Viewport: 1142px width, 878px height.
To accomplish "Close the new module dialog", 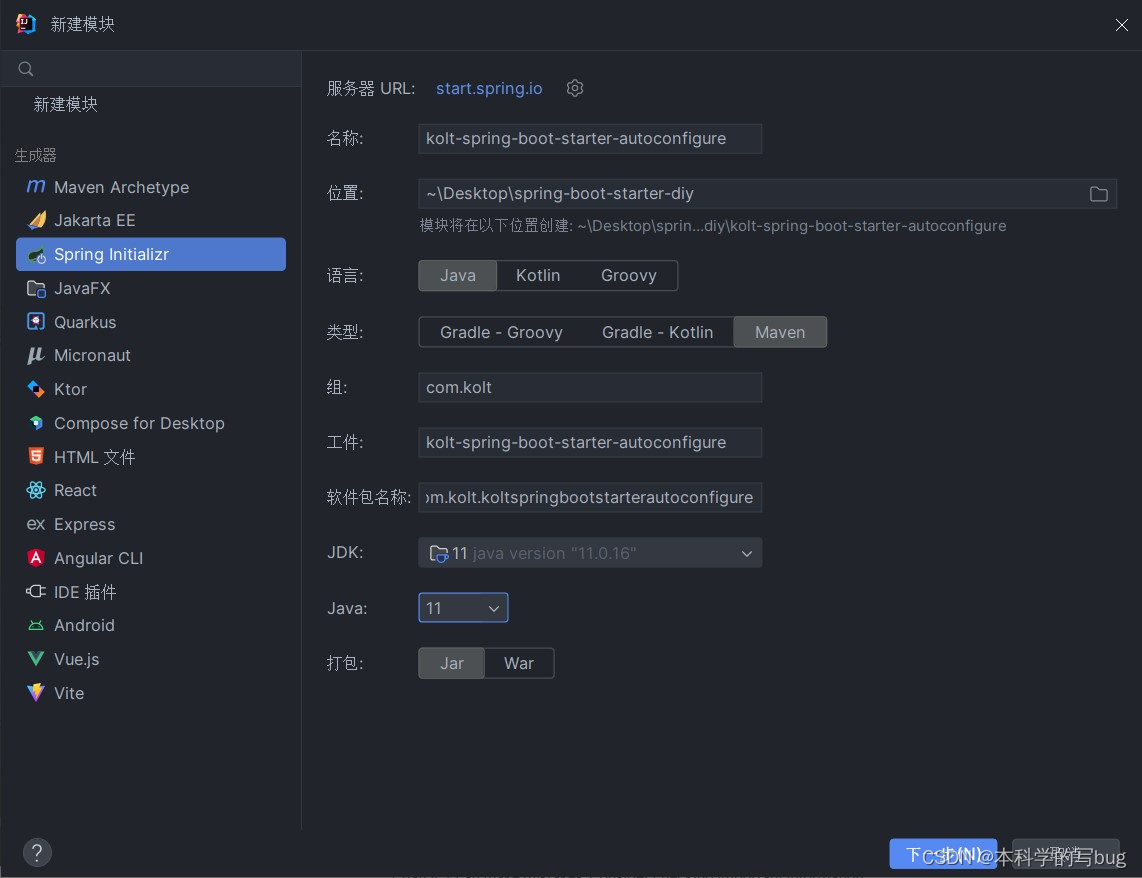I will [1122, 25].
